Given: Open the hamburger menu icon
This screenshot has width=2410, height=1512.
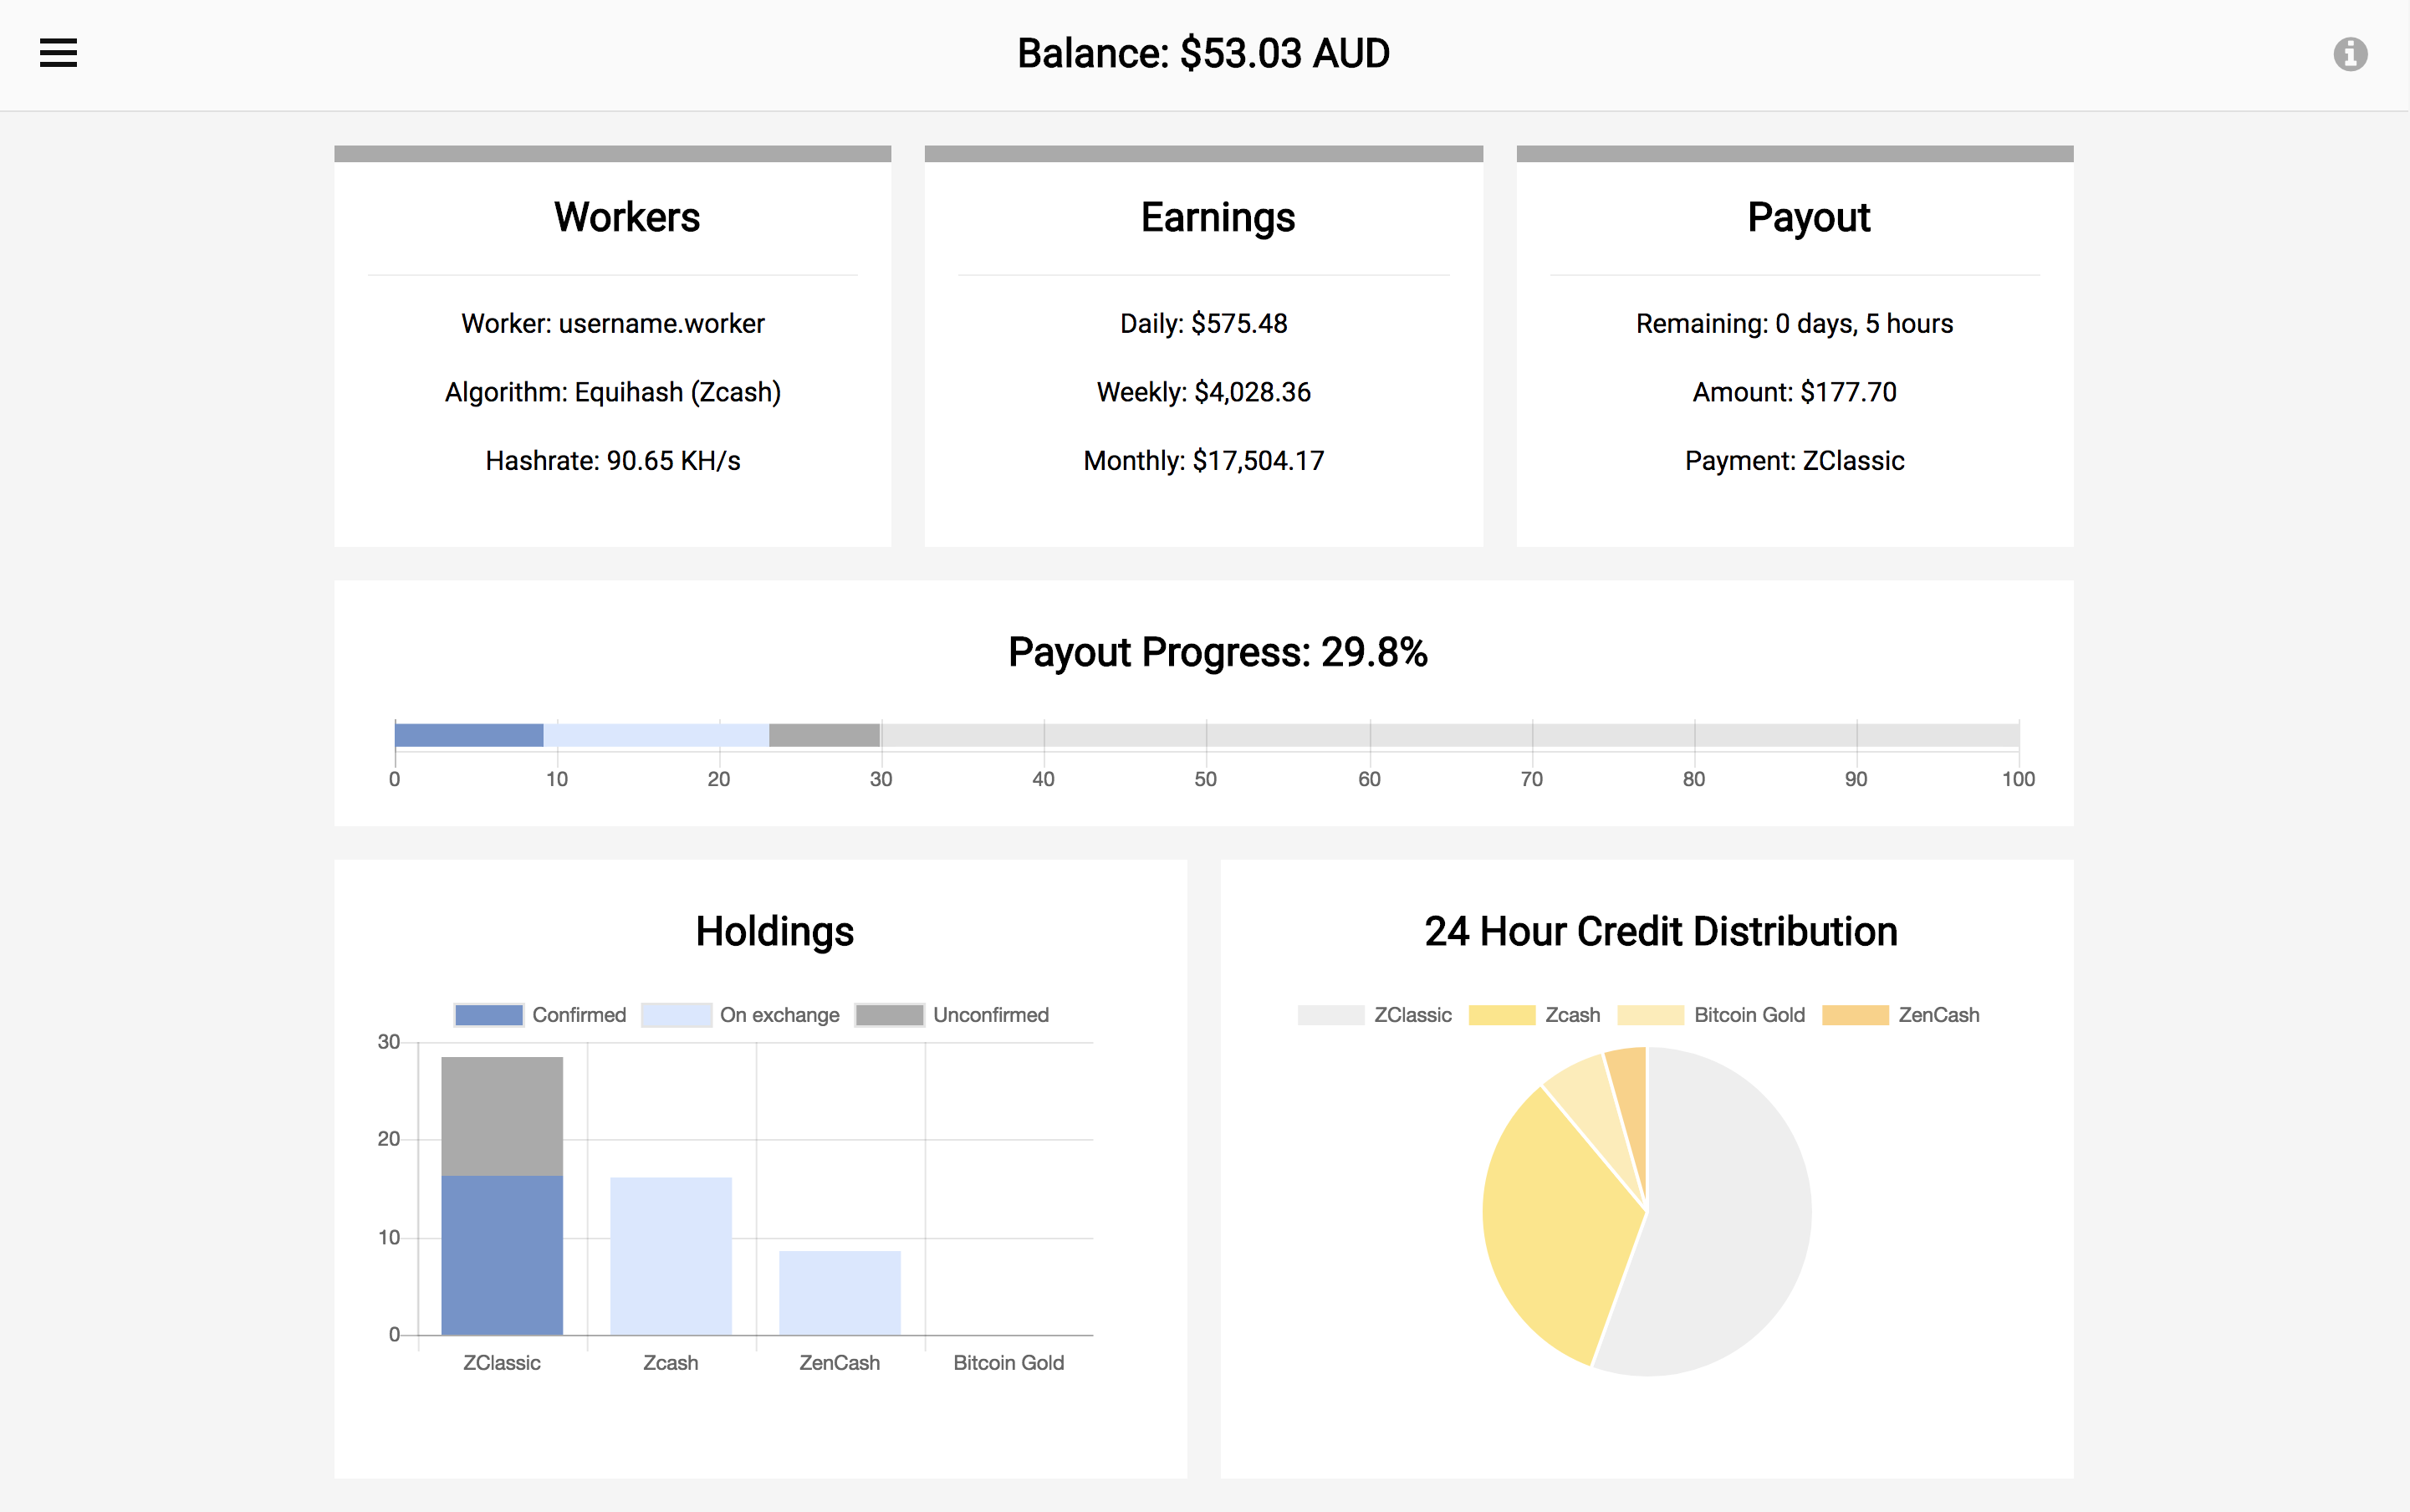Looking at the screenshot, I should coord(58,53).
